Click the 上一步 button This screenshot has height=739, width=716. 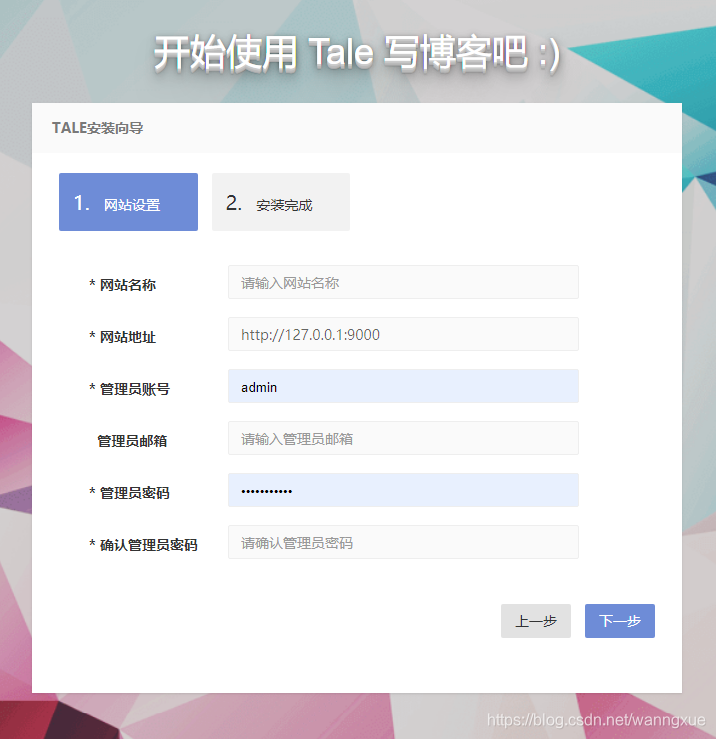536,621
